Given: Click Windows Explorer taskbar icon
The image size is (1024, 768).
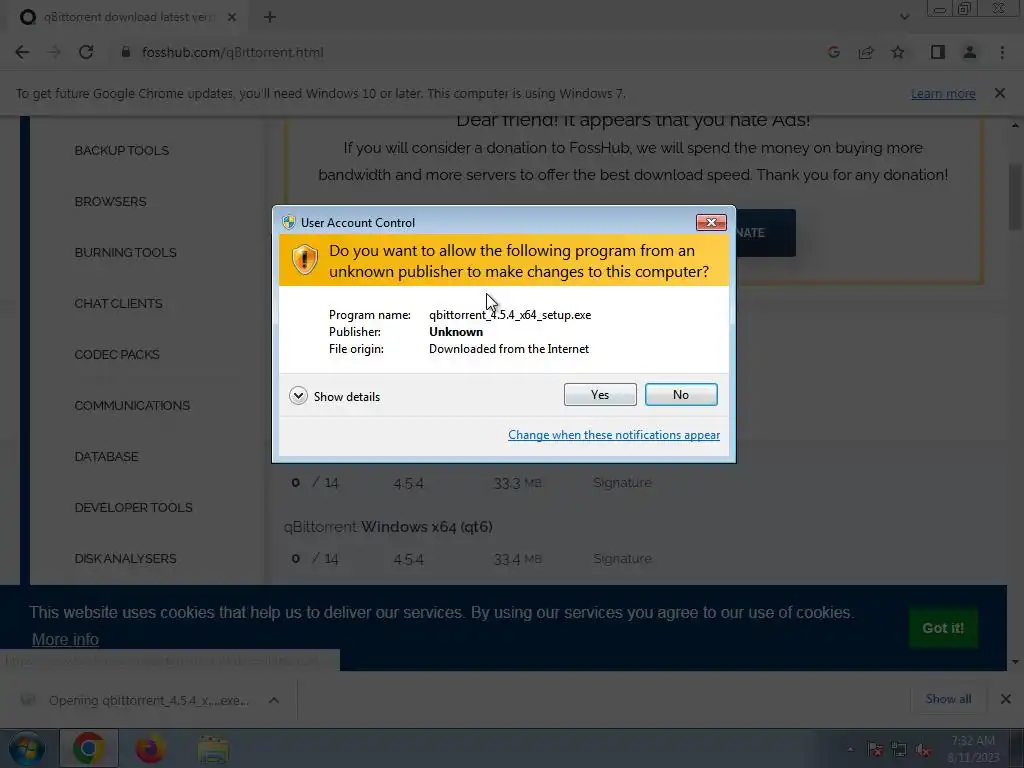Looking at the screenshot, I should [213, 748].
